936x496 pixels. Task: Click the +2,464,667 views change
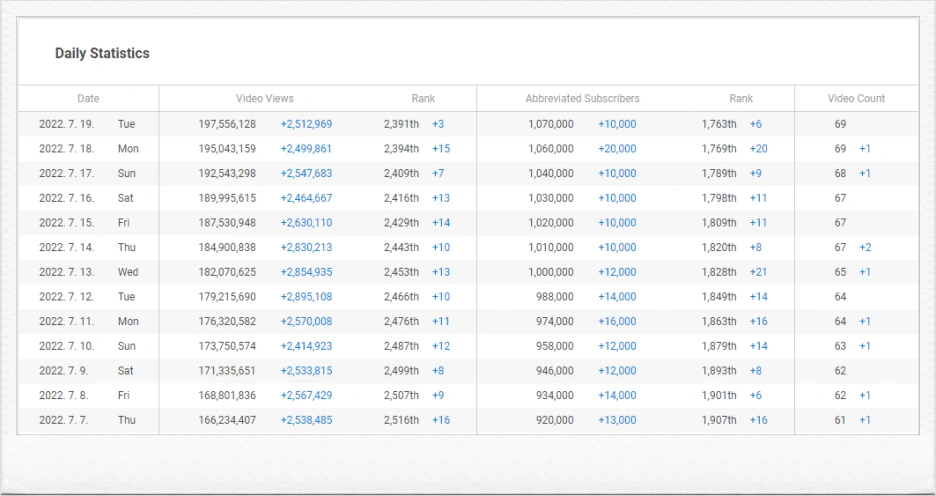[306, 198]
